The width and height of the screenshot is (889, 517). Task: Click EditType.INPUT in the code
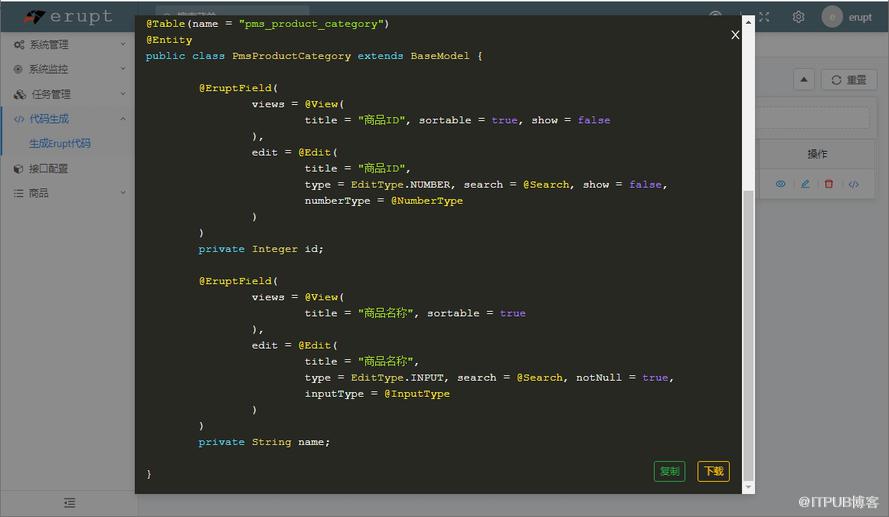click(x=397, y=378)
